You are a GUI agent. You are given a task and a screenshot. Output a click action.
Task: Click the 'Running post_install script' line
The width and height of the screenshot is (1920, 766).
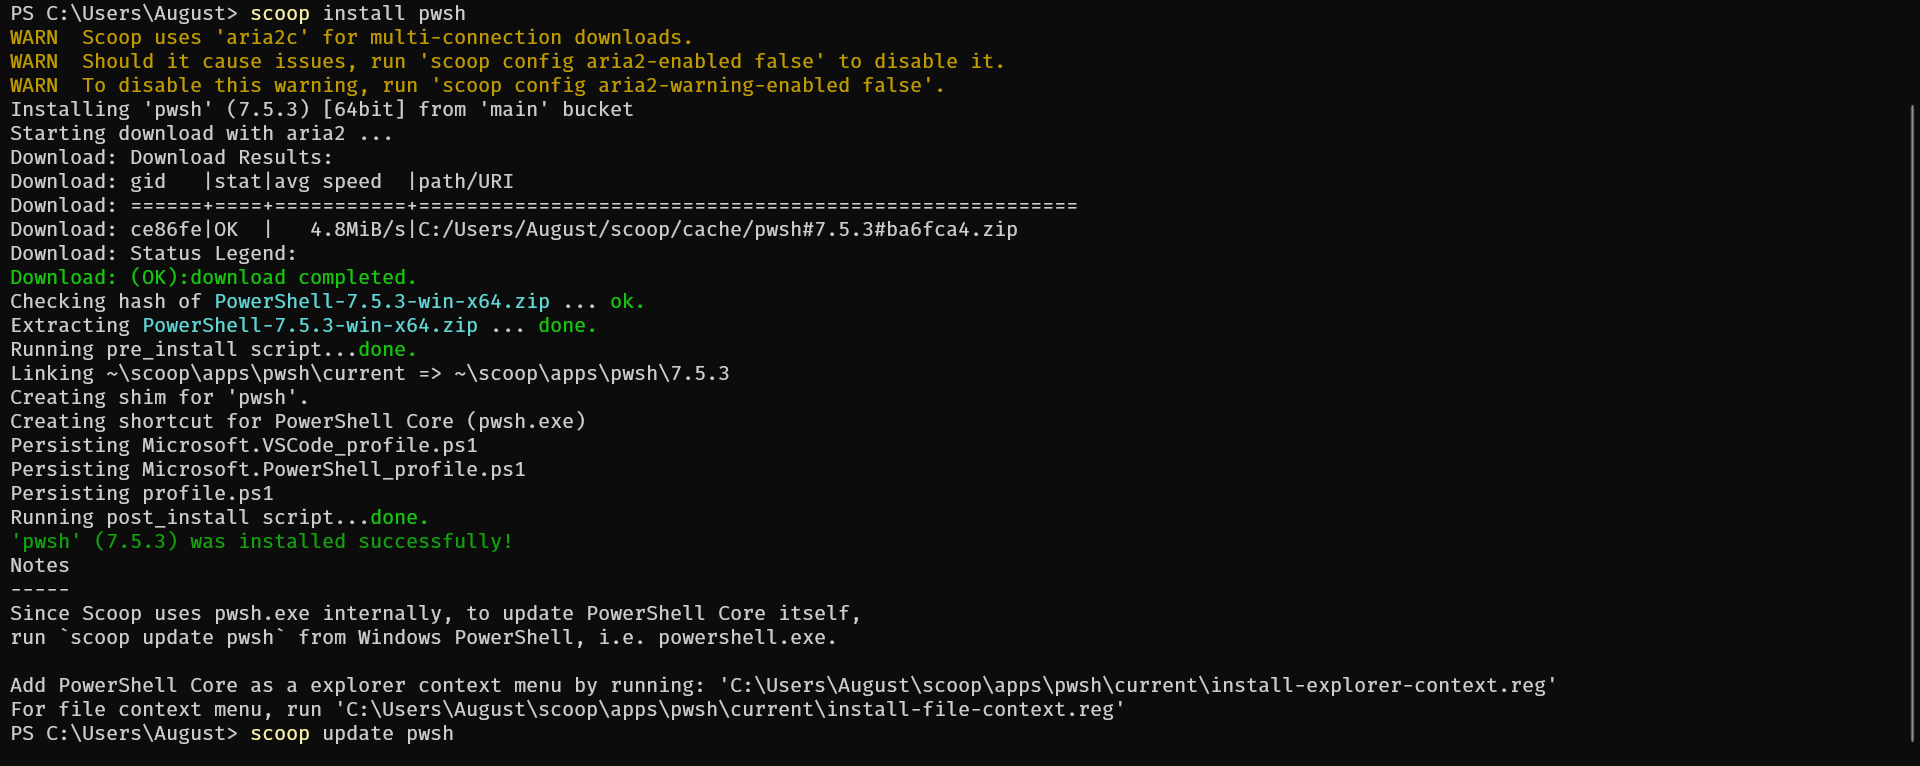(190, 518)
